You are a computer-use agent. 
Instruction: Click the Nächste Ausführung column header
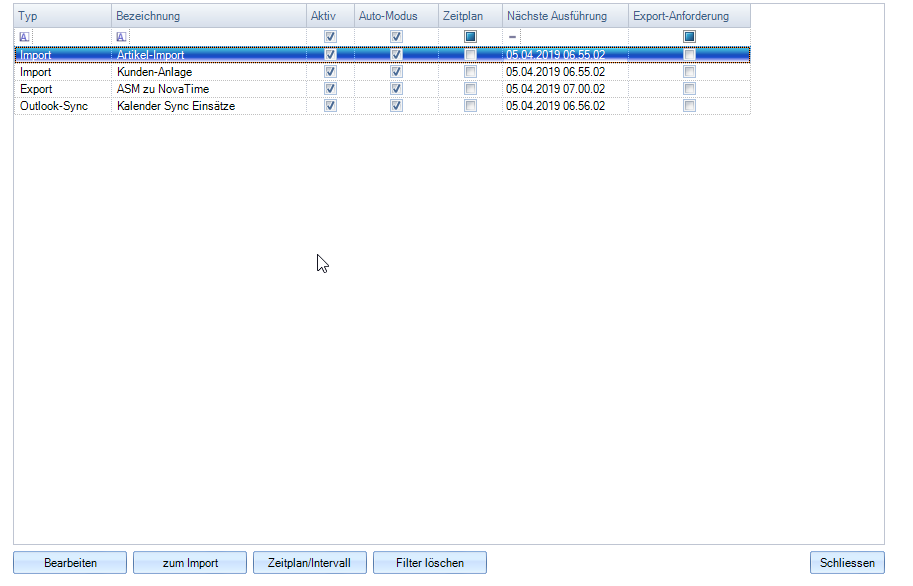pyautogui.click(x=564, y=17)
